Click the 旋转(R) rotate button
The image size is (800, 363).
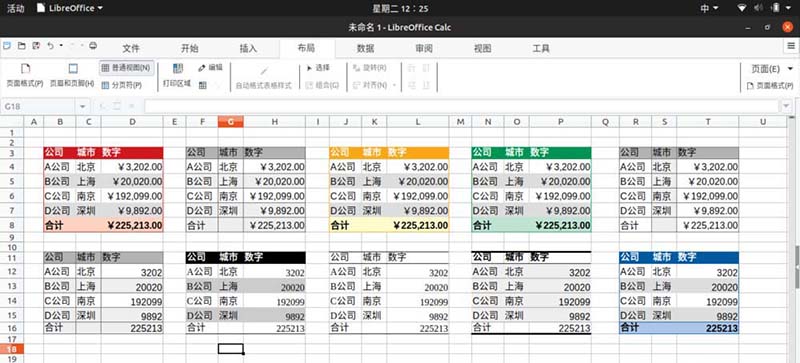pos(370,67)
